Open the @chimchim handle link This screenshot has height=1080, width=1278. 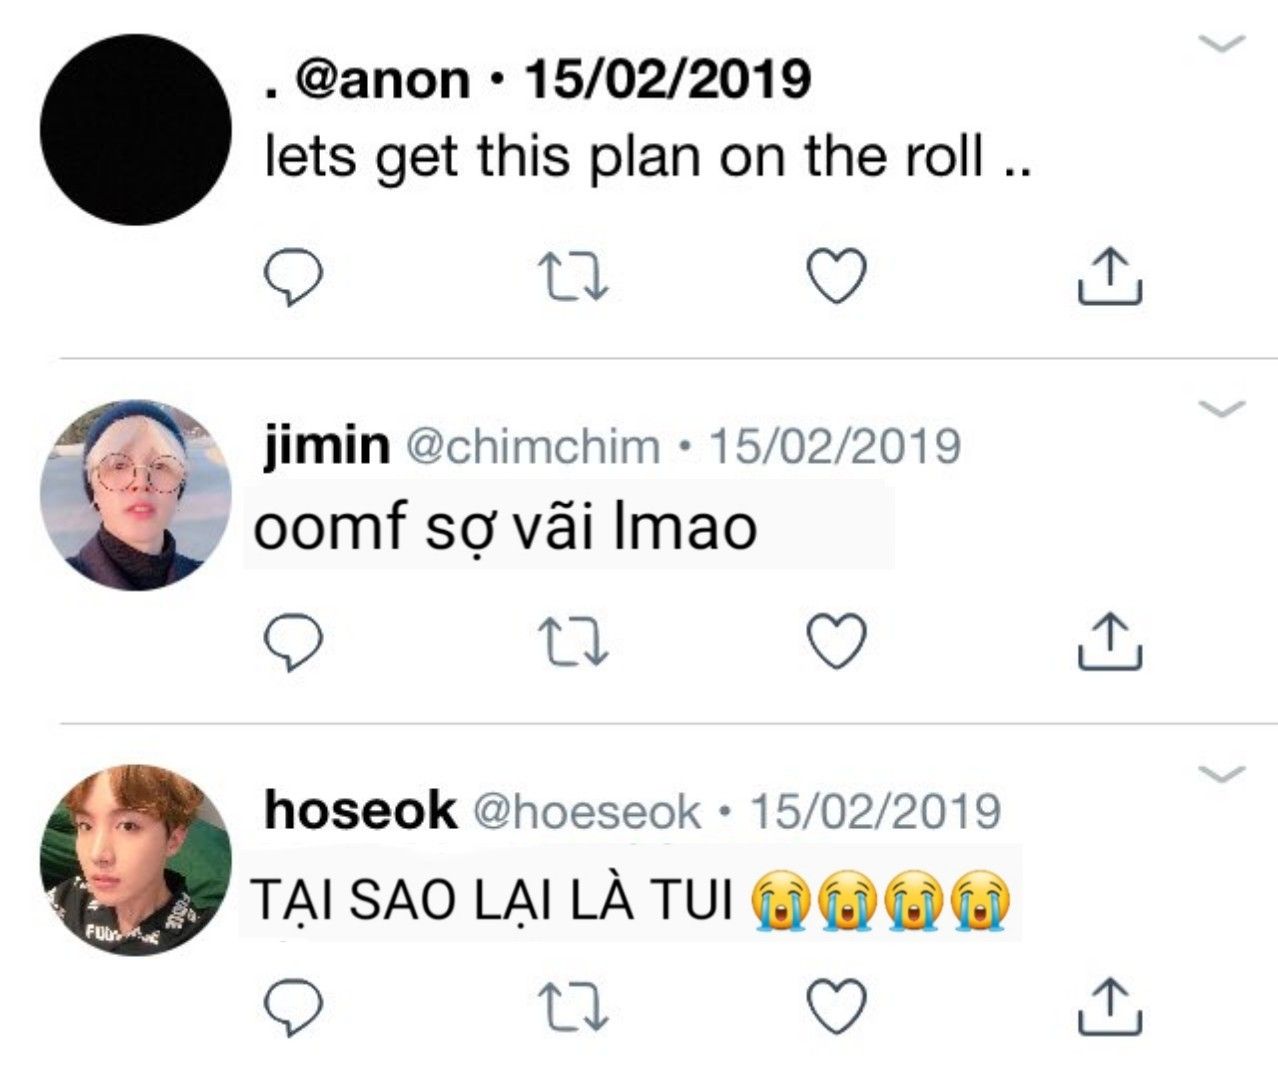tap(531, 446)
